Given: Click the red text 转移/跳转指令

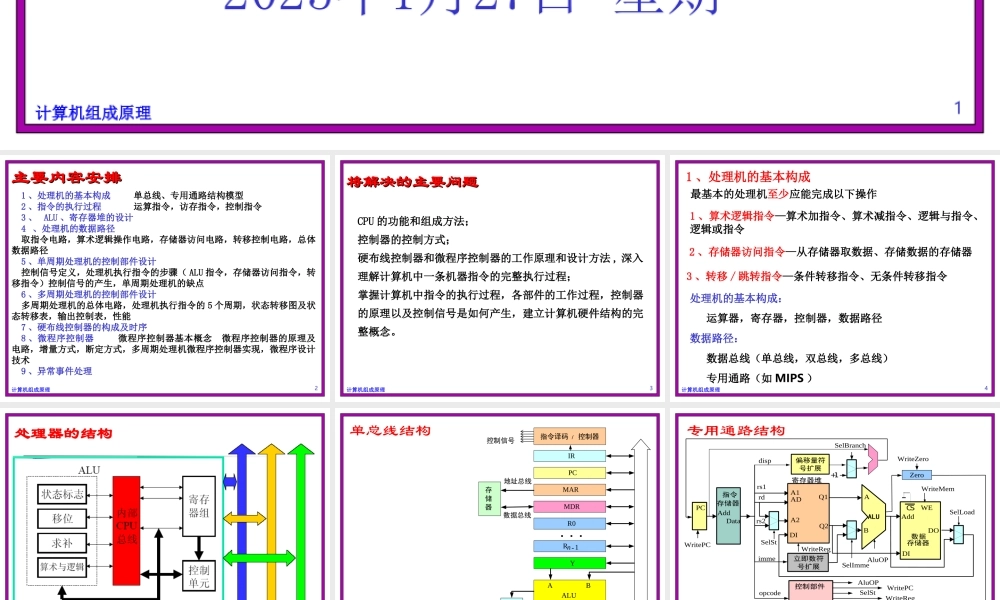Looking at the screenshot, I should pyautogui.click(x=744, y=276).
